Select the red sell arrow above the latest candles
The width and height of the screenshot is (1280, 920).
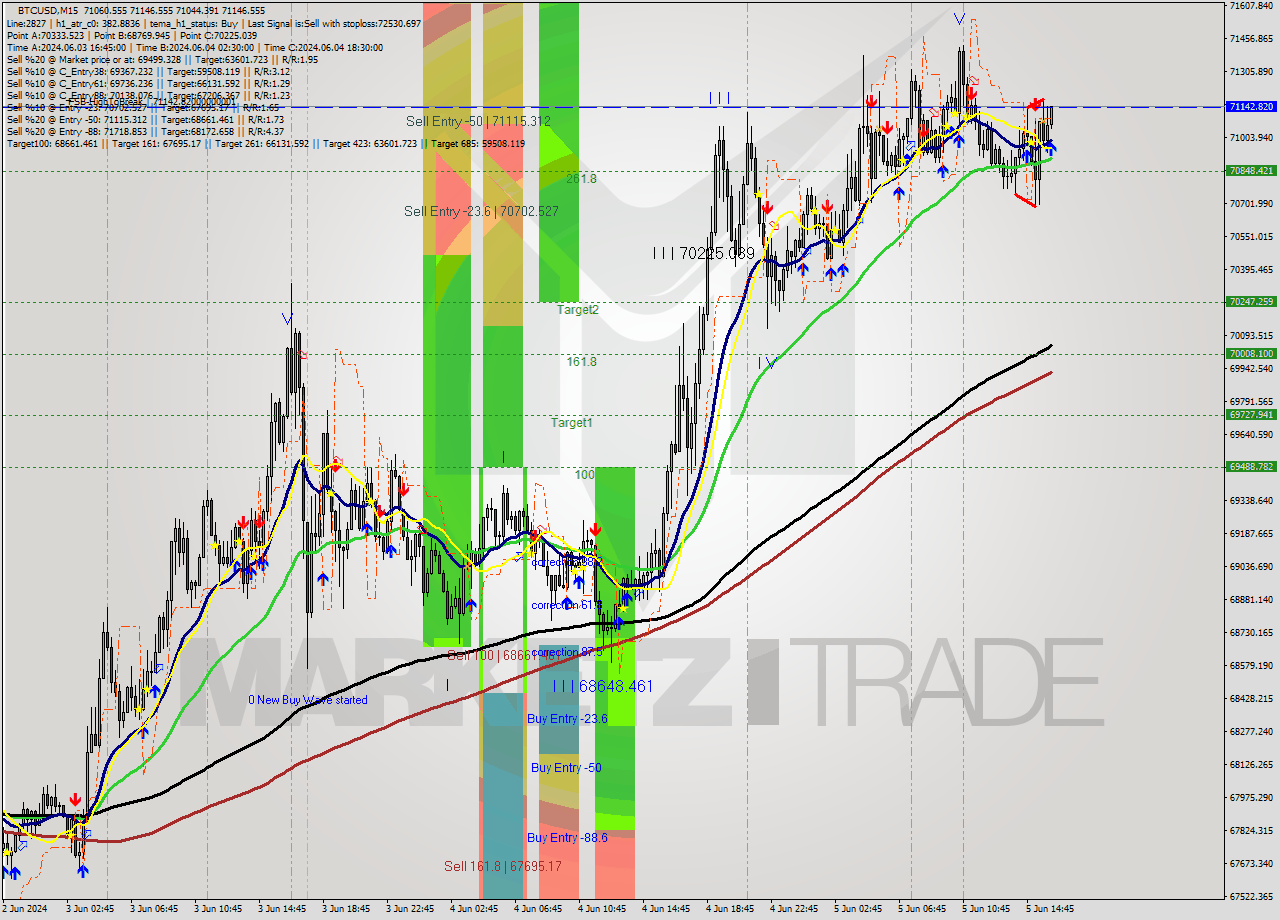[x=1035, y=102]
